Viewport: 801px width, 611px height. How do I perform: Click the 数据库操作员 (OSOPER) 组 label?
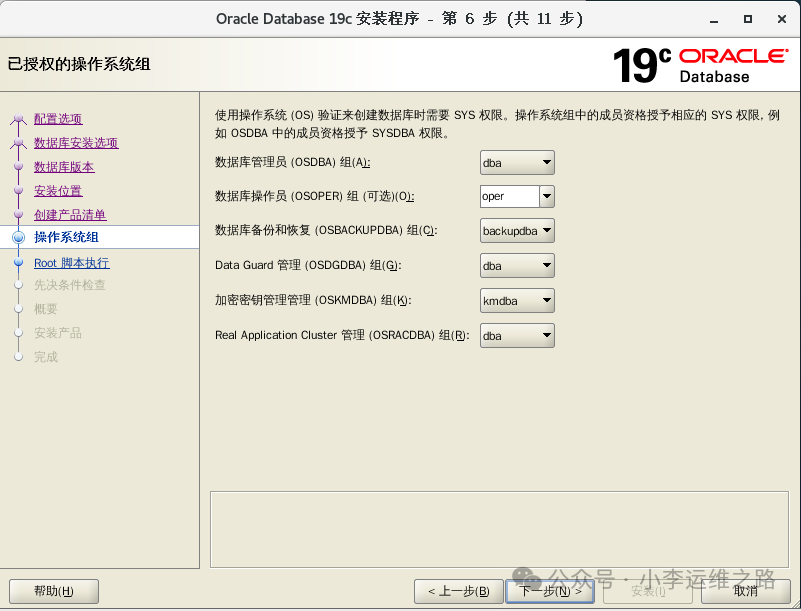pyautogui.click(x=315, y=196)
